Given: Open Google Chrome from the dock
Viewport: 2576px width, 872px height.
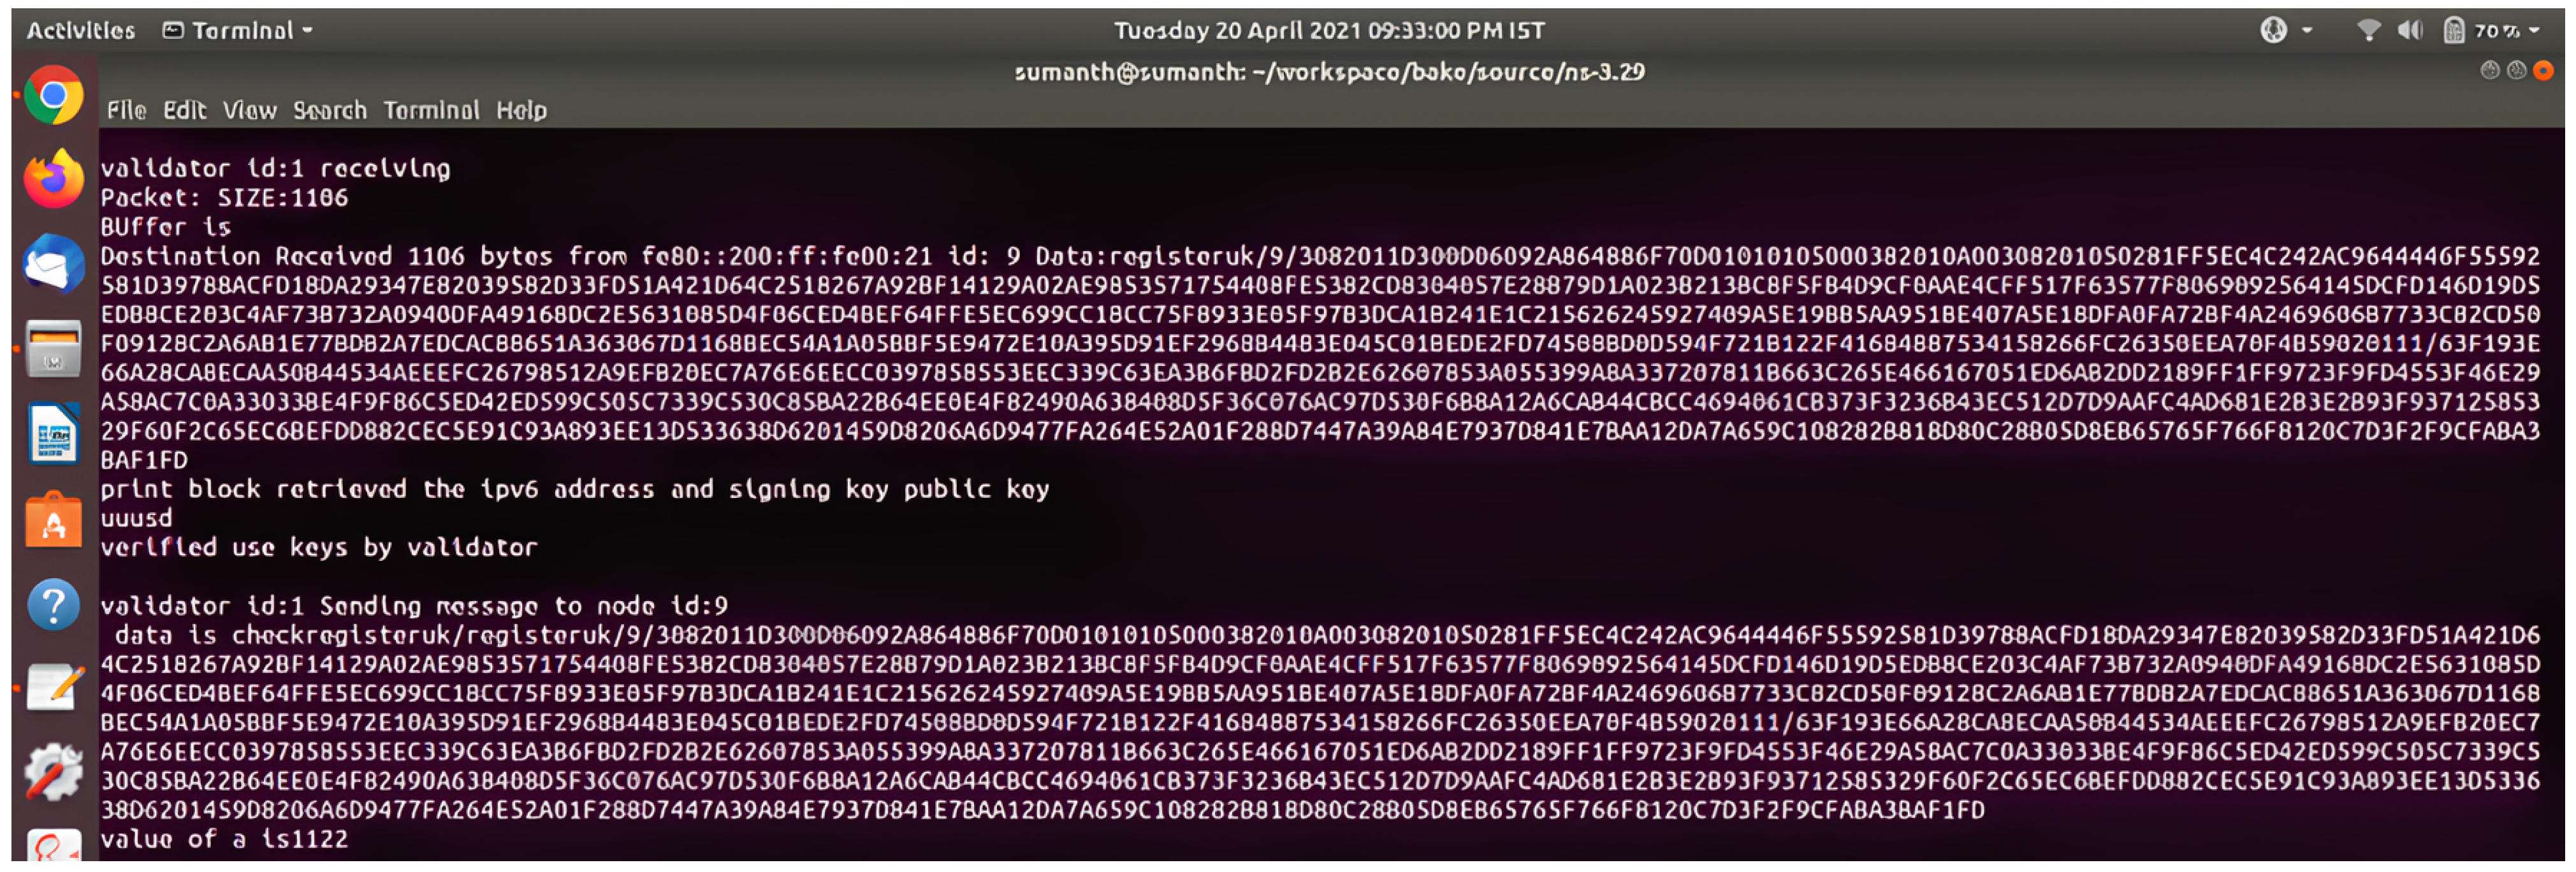Looking at the screenshot, I should coord(53,95).
